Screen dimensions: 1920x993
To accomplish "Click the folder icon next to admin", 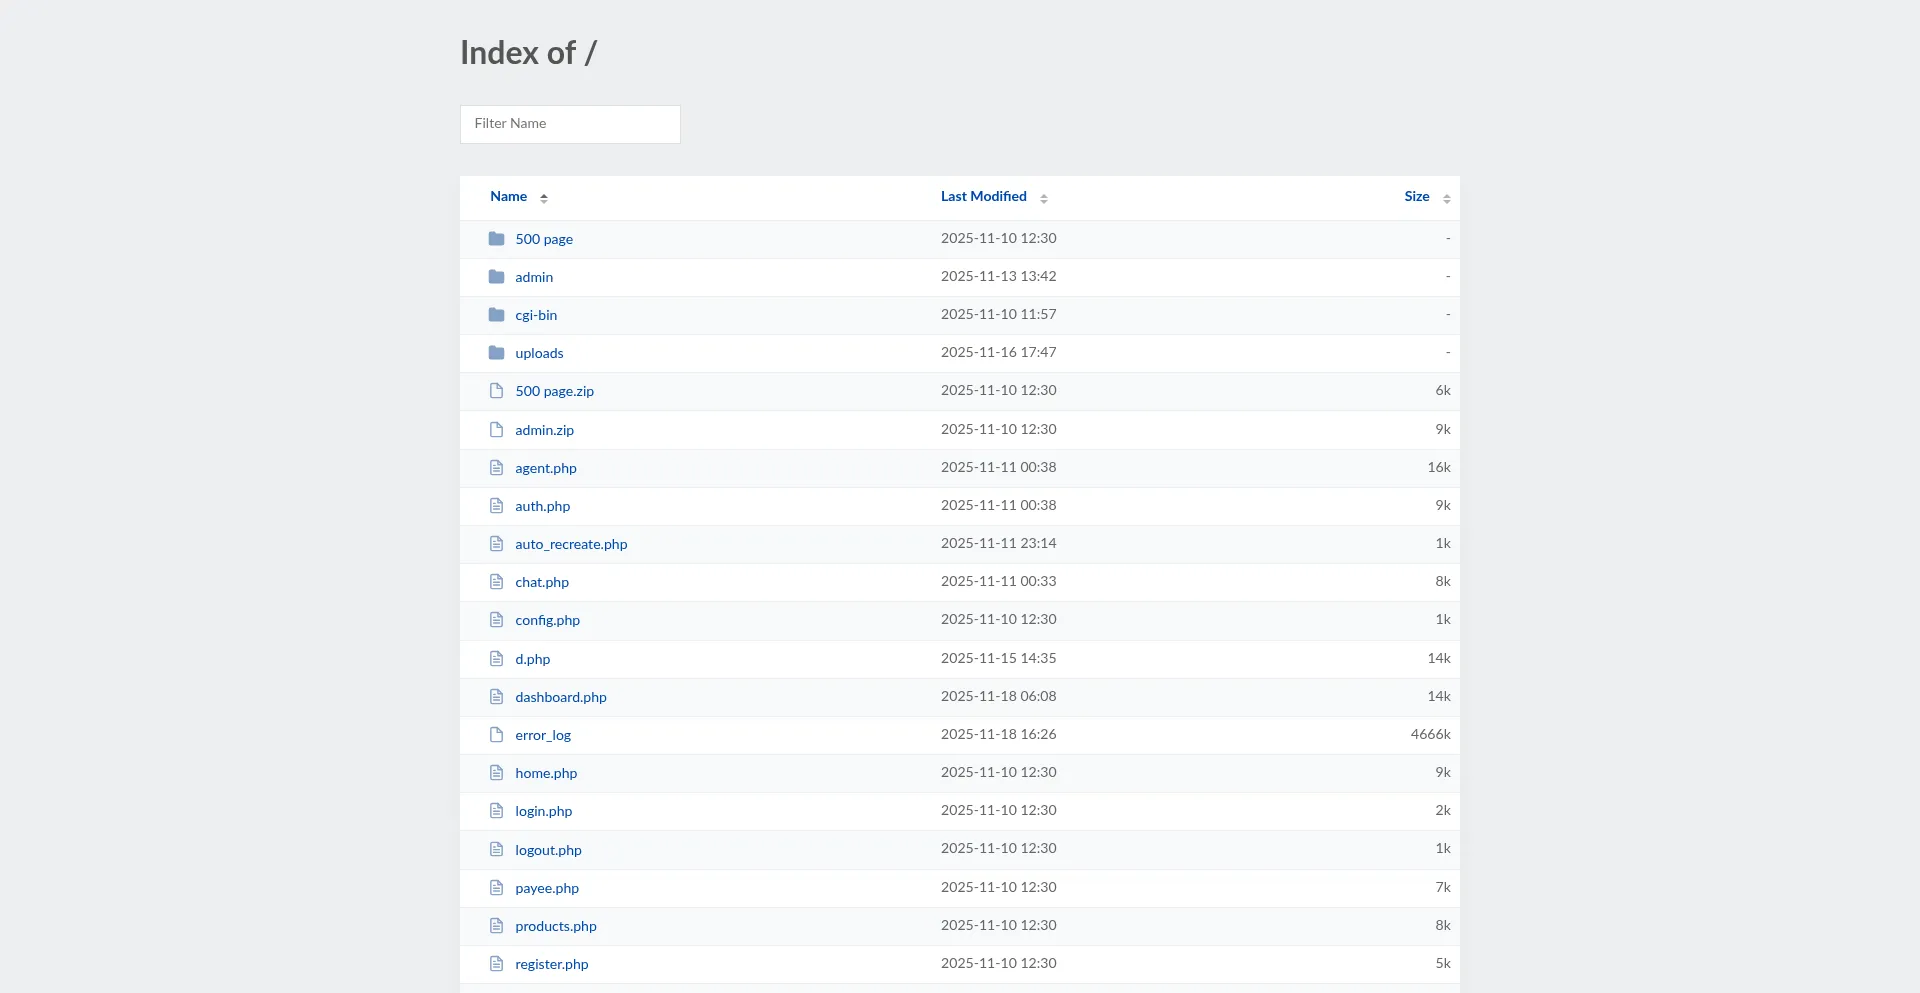I will coord(496,277).
